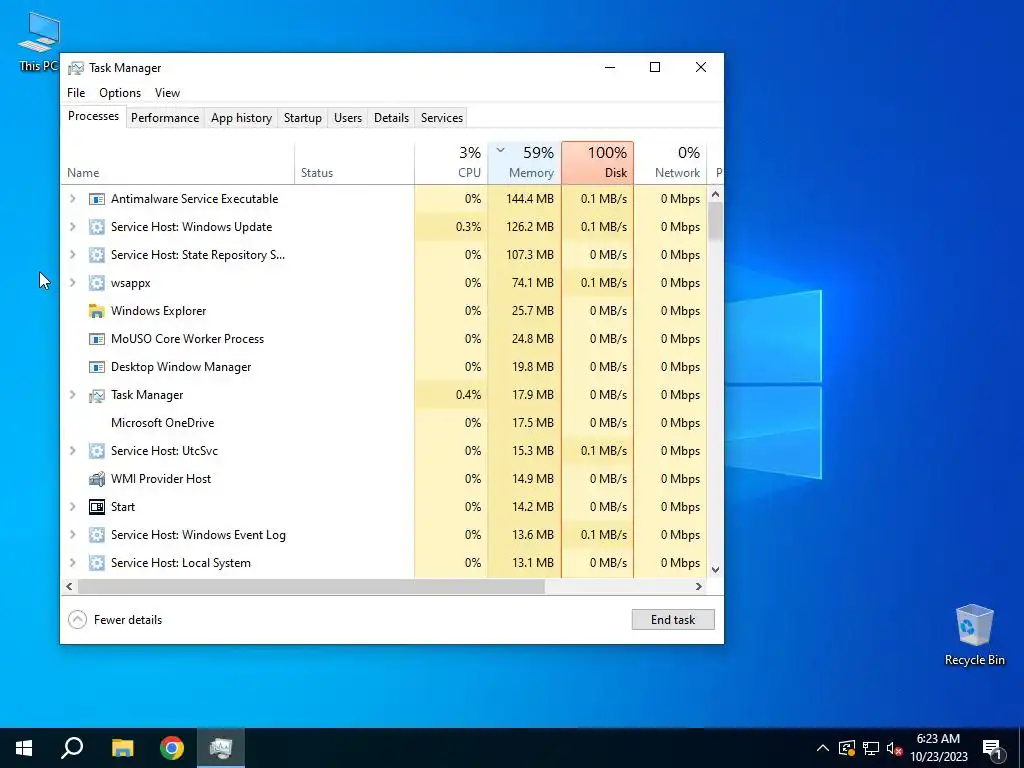Click the vertical scrollbar thumb
Viewport: 1024px width, 768px height.
point(715,221)
